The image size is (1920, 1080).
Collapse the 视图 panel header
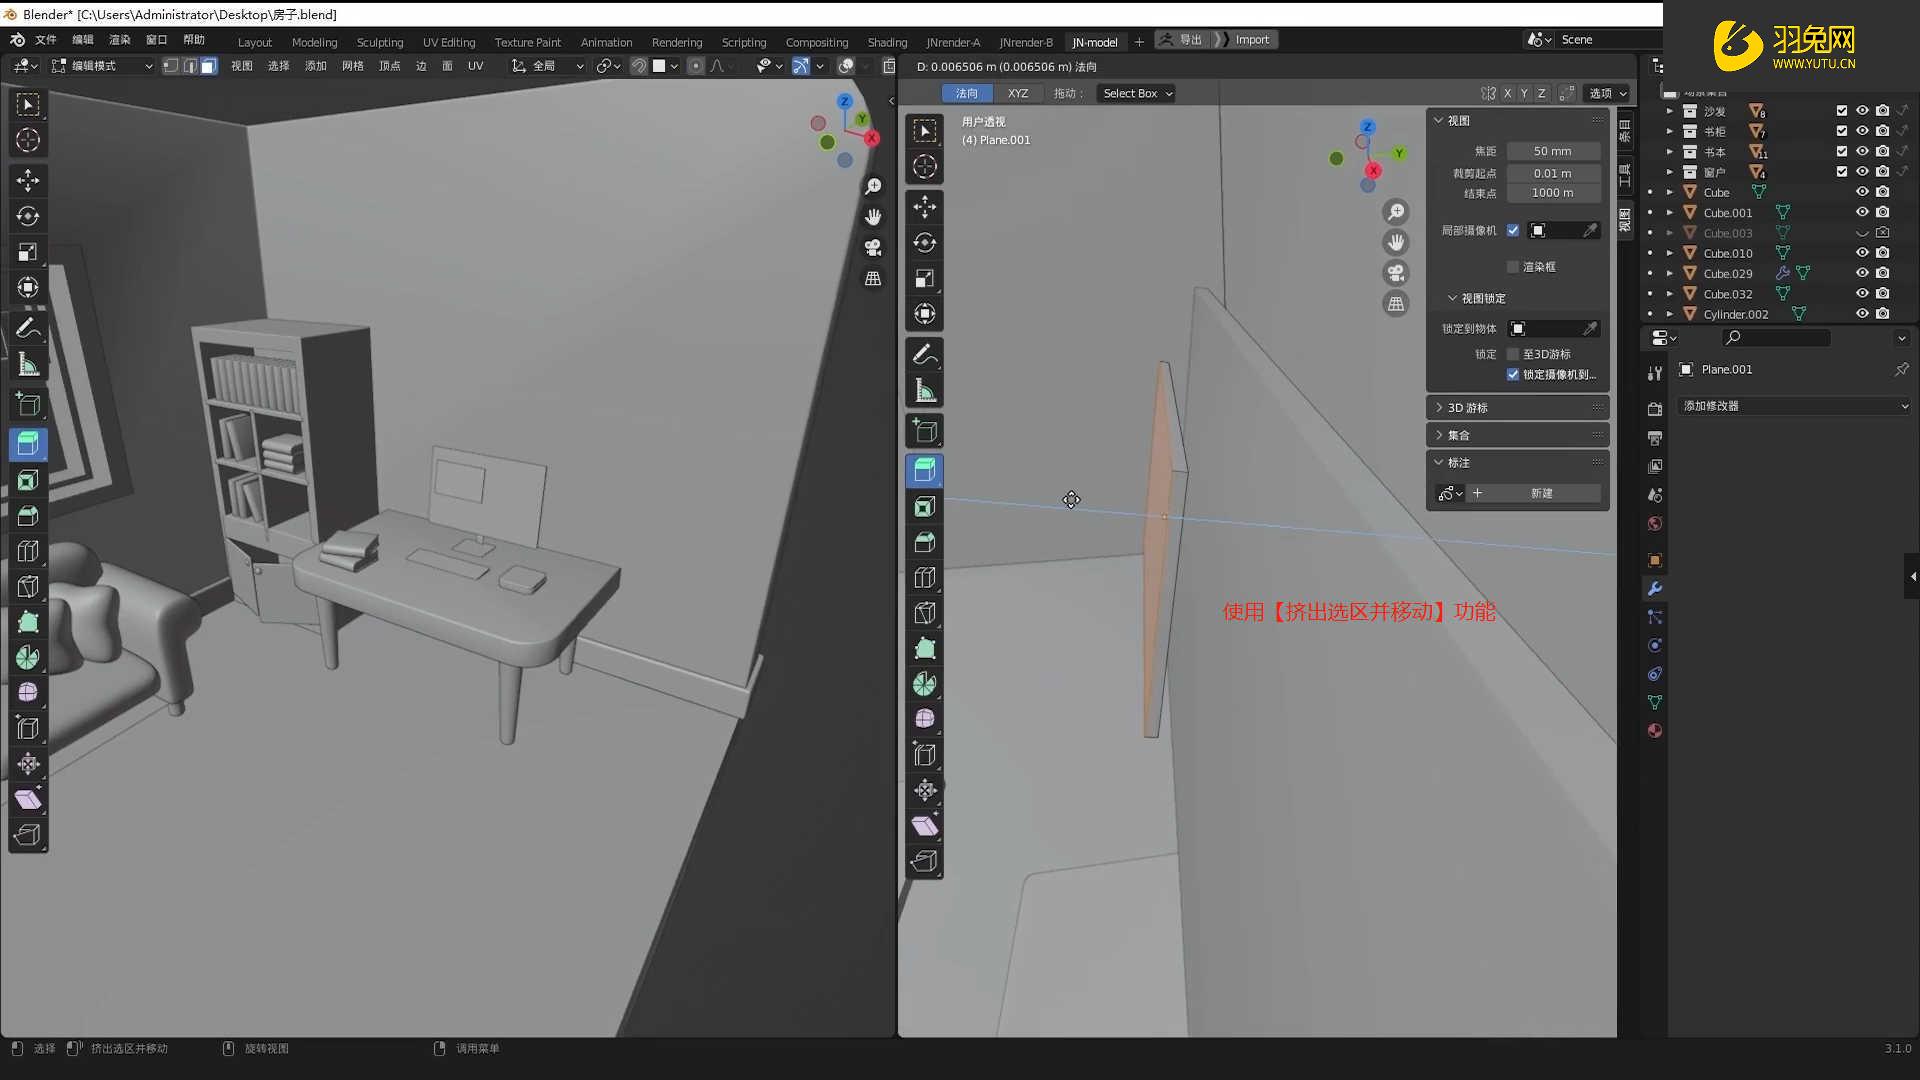point(1455,119)
